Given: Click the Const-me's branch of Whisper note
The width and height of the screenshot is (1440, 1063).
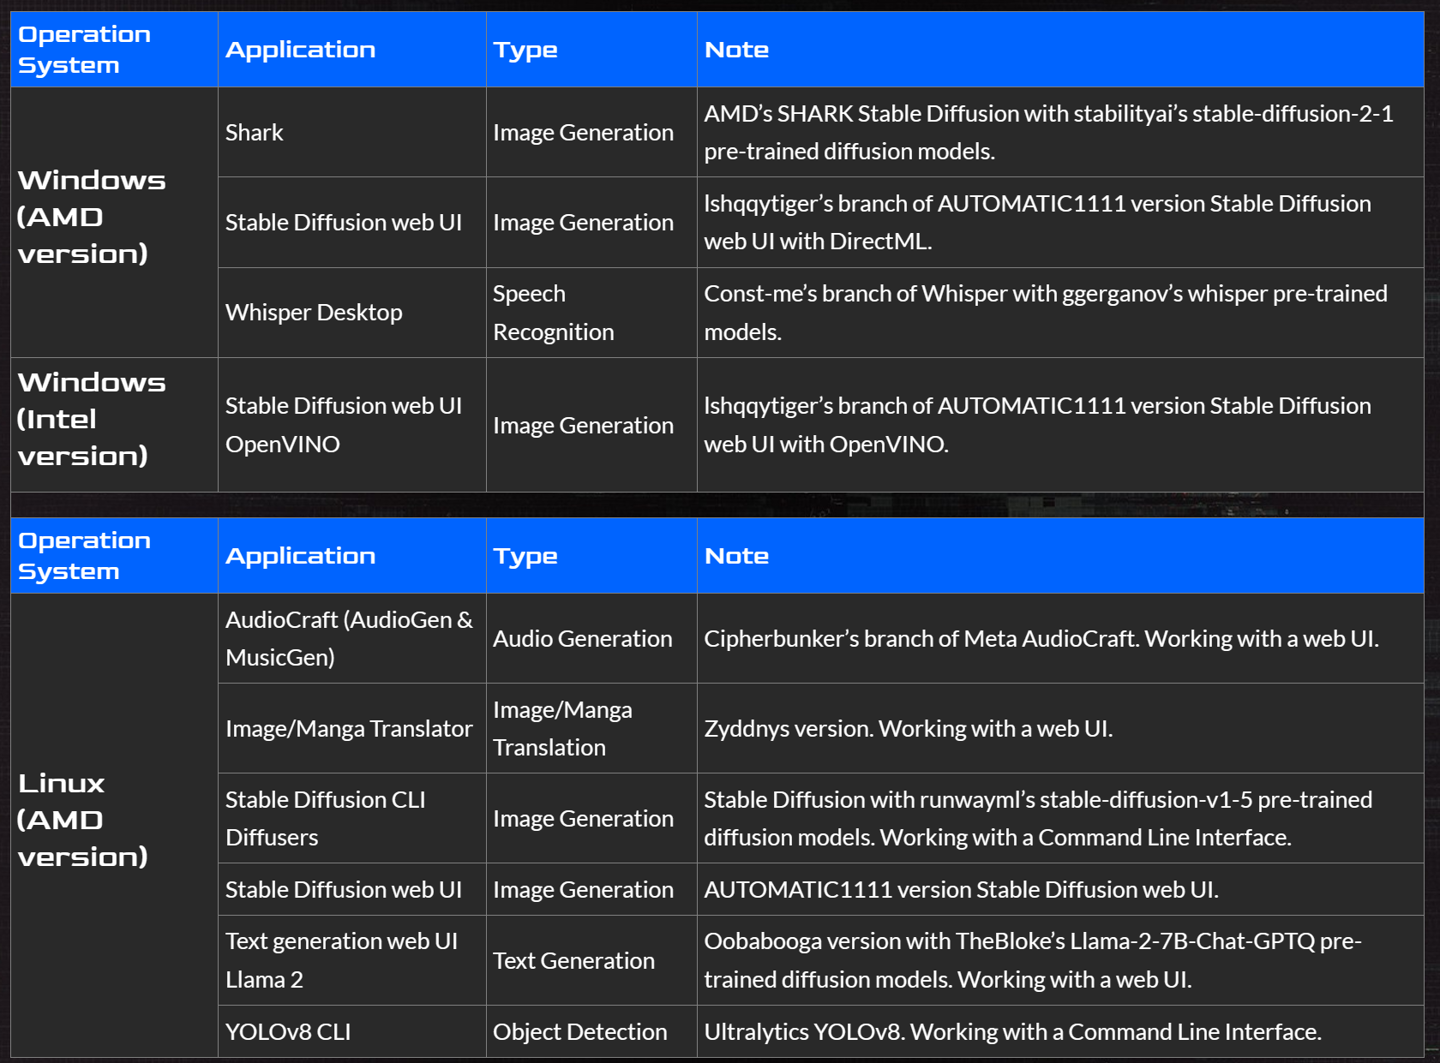Looking at the screenshot, I should click(x=1060, y=312).
